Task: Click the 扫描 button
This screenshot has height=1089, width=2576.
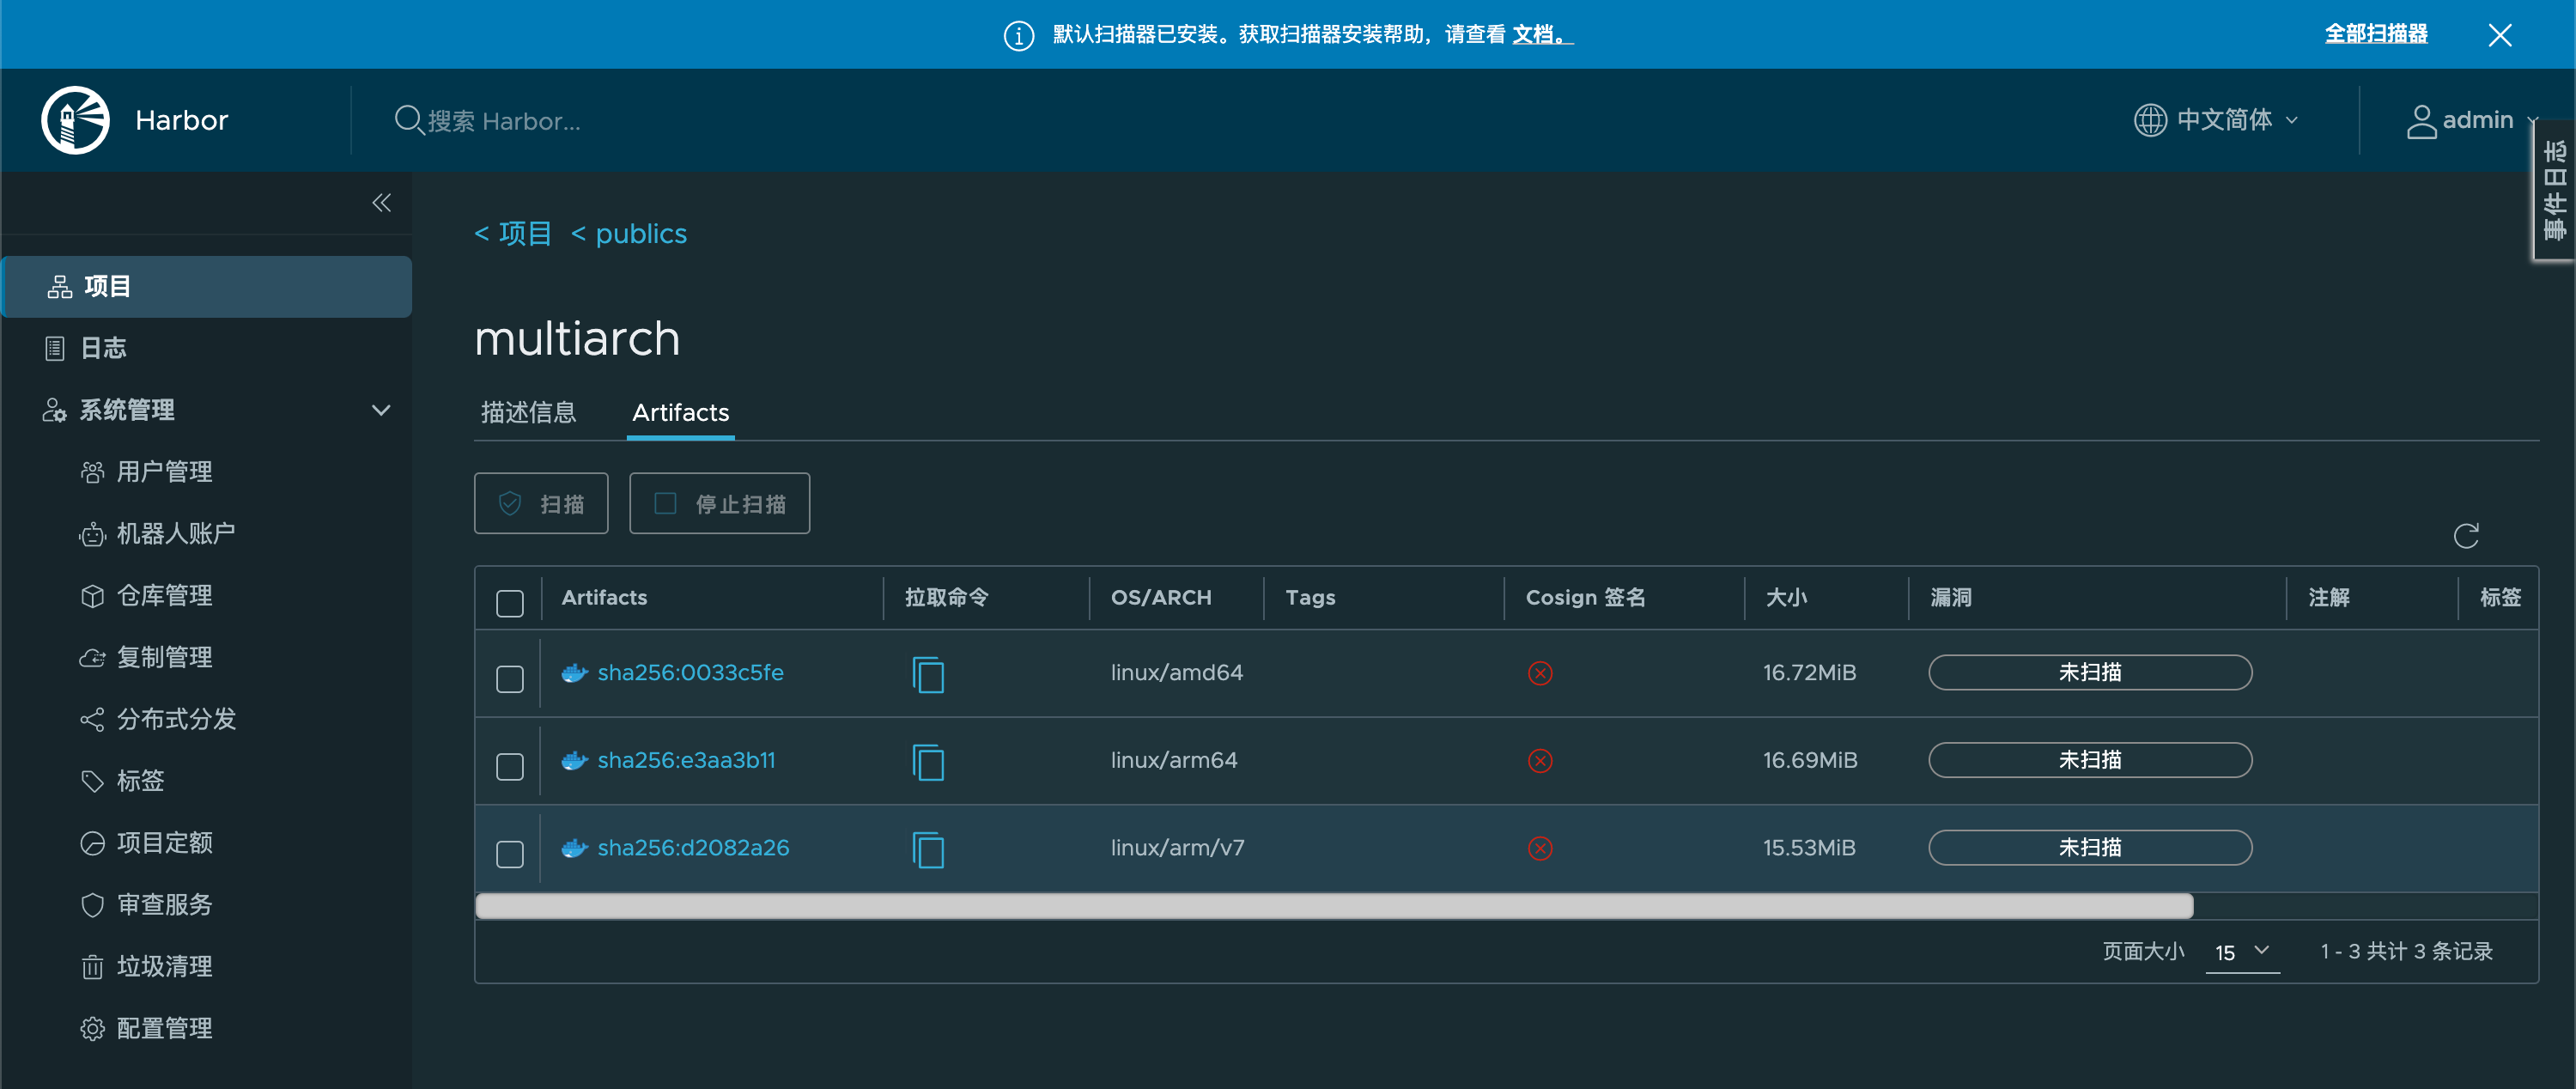Action: click(541, 503)
